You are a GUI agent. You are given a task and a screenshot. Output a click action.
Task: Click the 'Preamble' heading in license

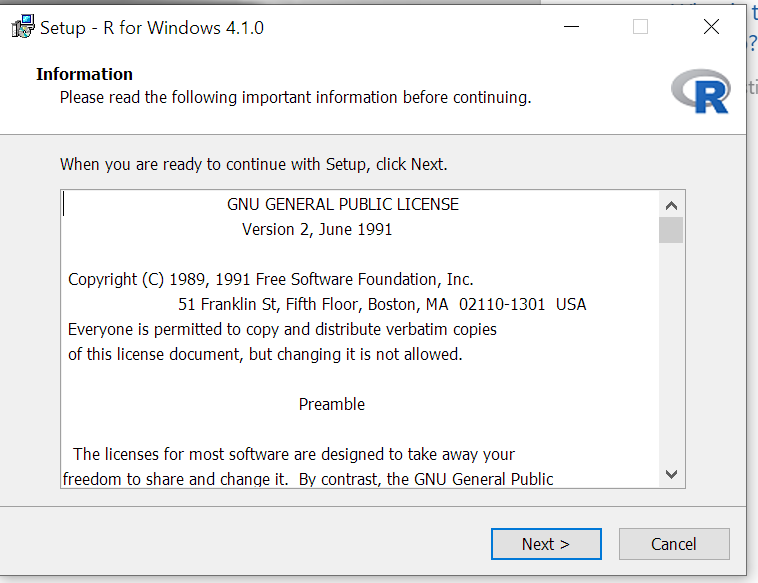[332, 404]
